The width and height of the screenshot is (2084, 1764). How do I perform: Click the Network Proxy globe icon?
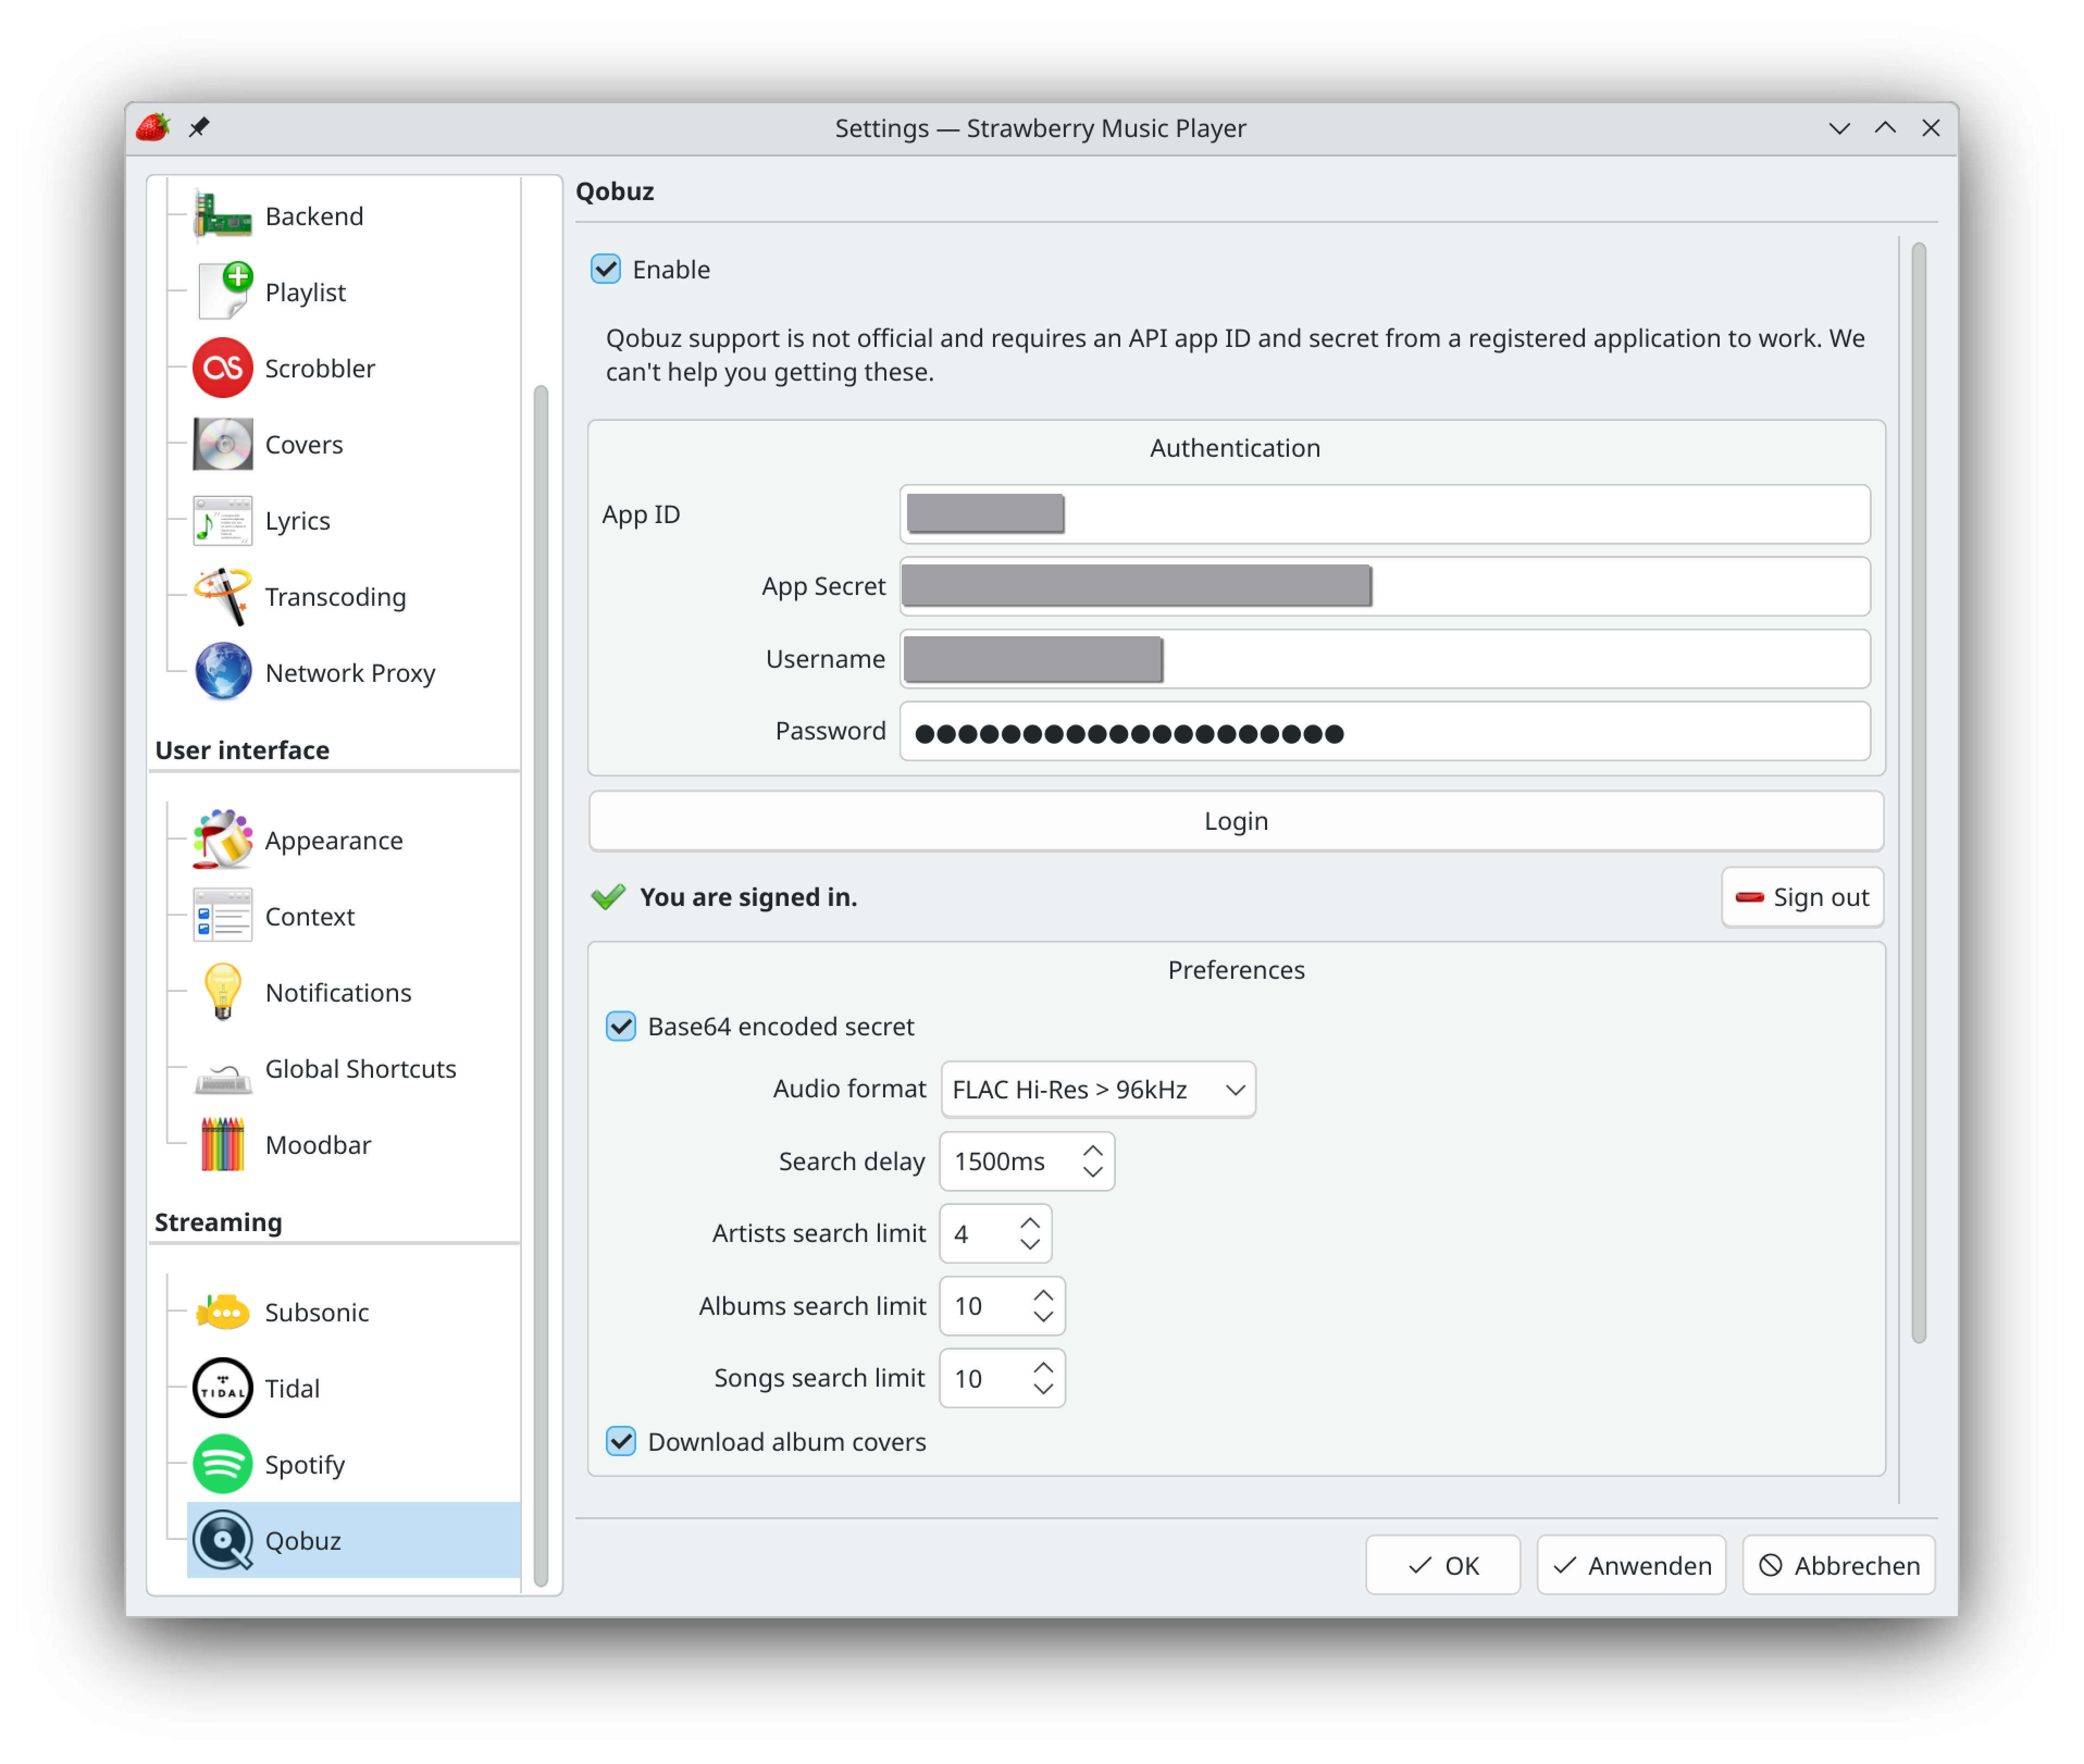tap(222, 672)
